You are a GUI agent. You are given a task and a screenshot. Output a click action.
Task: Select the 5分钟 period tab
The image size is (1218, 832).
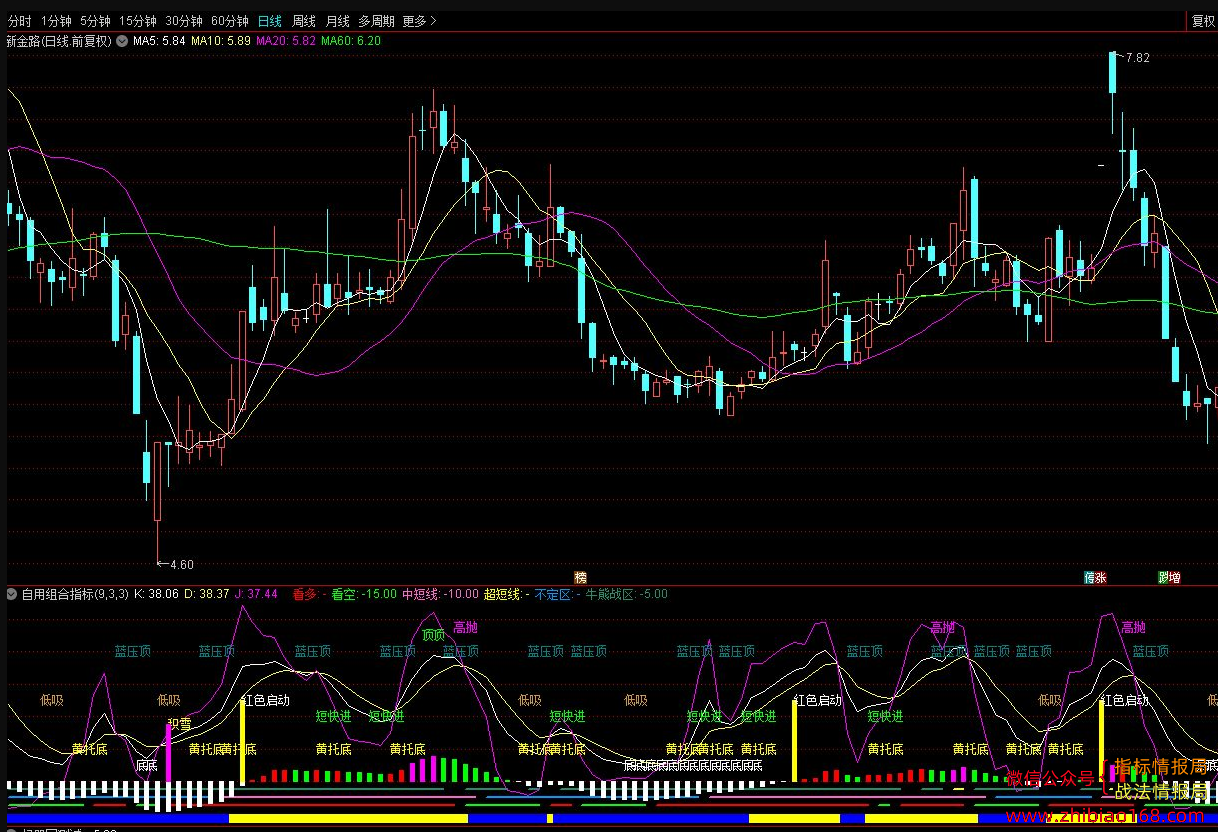[x=95, y=21]
